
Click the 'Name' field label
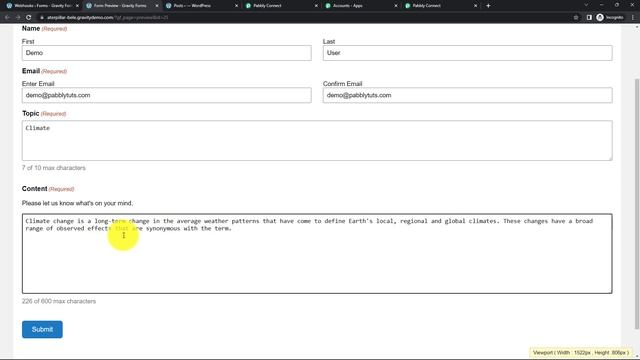pos(31,29)
